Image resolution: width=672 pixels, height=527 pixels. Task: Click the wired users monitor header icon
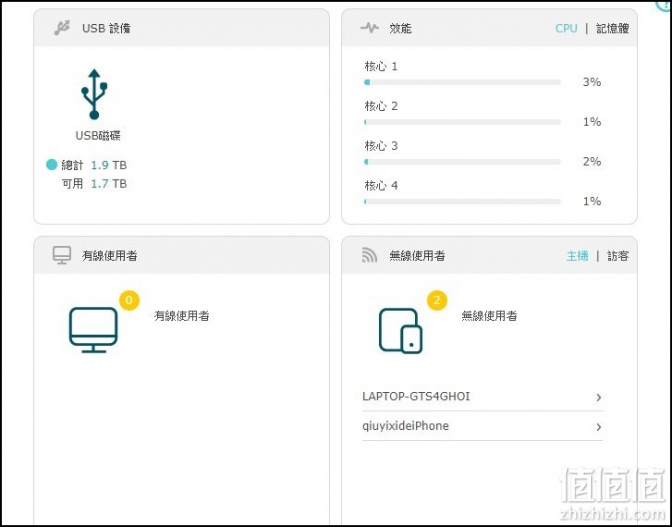point(62,255)
